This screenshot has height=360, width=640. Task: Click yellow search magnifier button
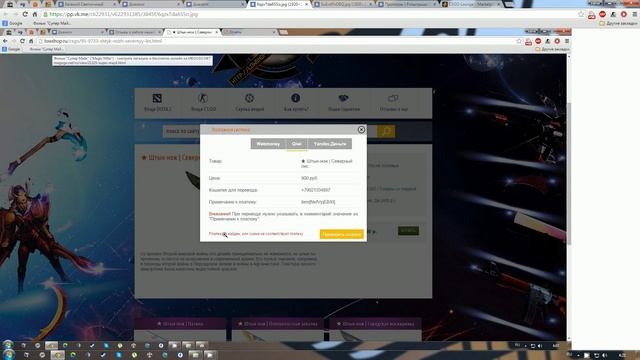386,131
